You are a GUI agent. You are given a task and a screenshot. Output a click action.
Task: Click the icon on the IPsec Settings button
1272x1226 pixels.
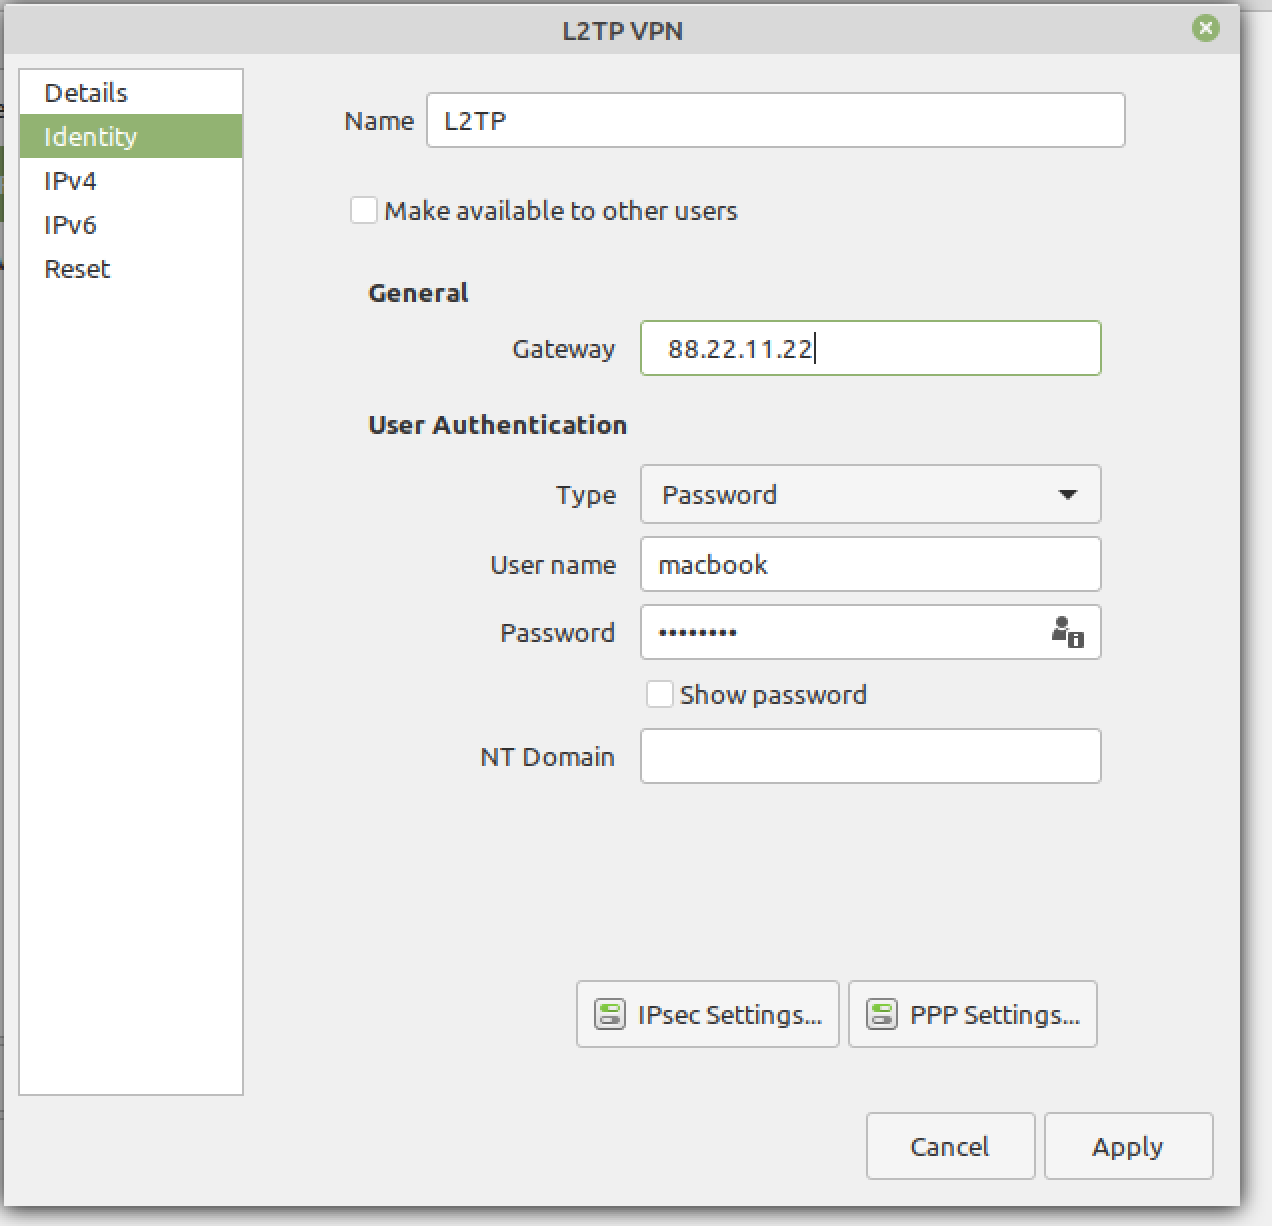click(x=608, y=1014)
